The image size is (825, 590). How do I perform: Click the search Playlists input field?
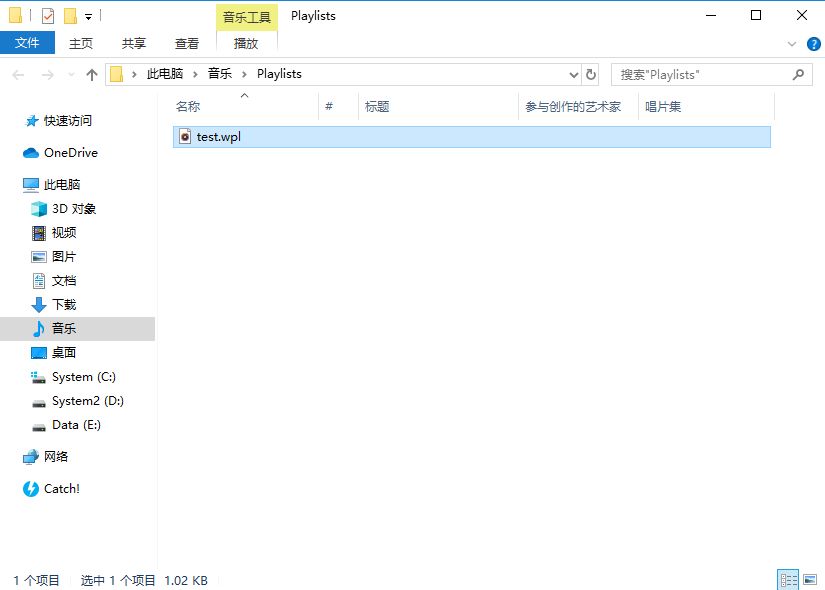[x=700, y=74]
